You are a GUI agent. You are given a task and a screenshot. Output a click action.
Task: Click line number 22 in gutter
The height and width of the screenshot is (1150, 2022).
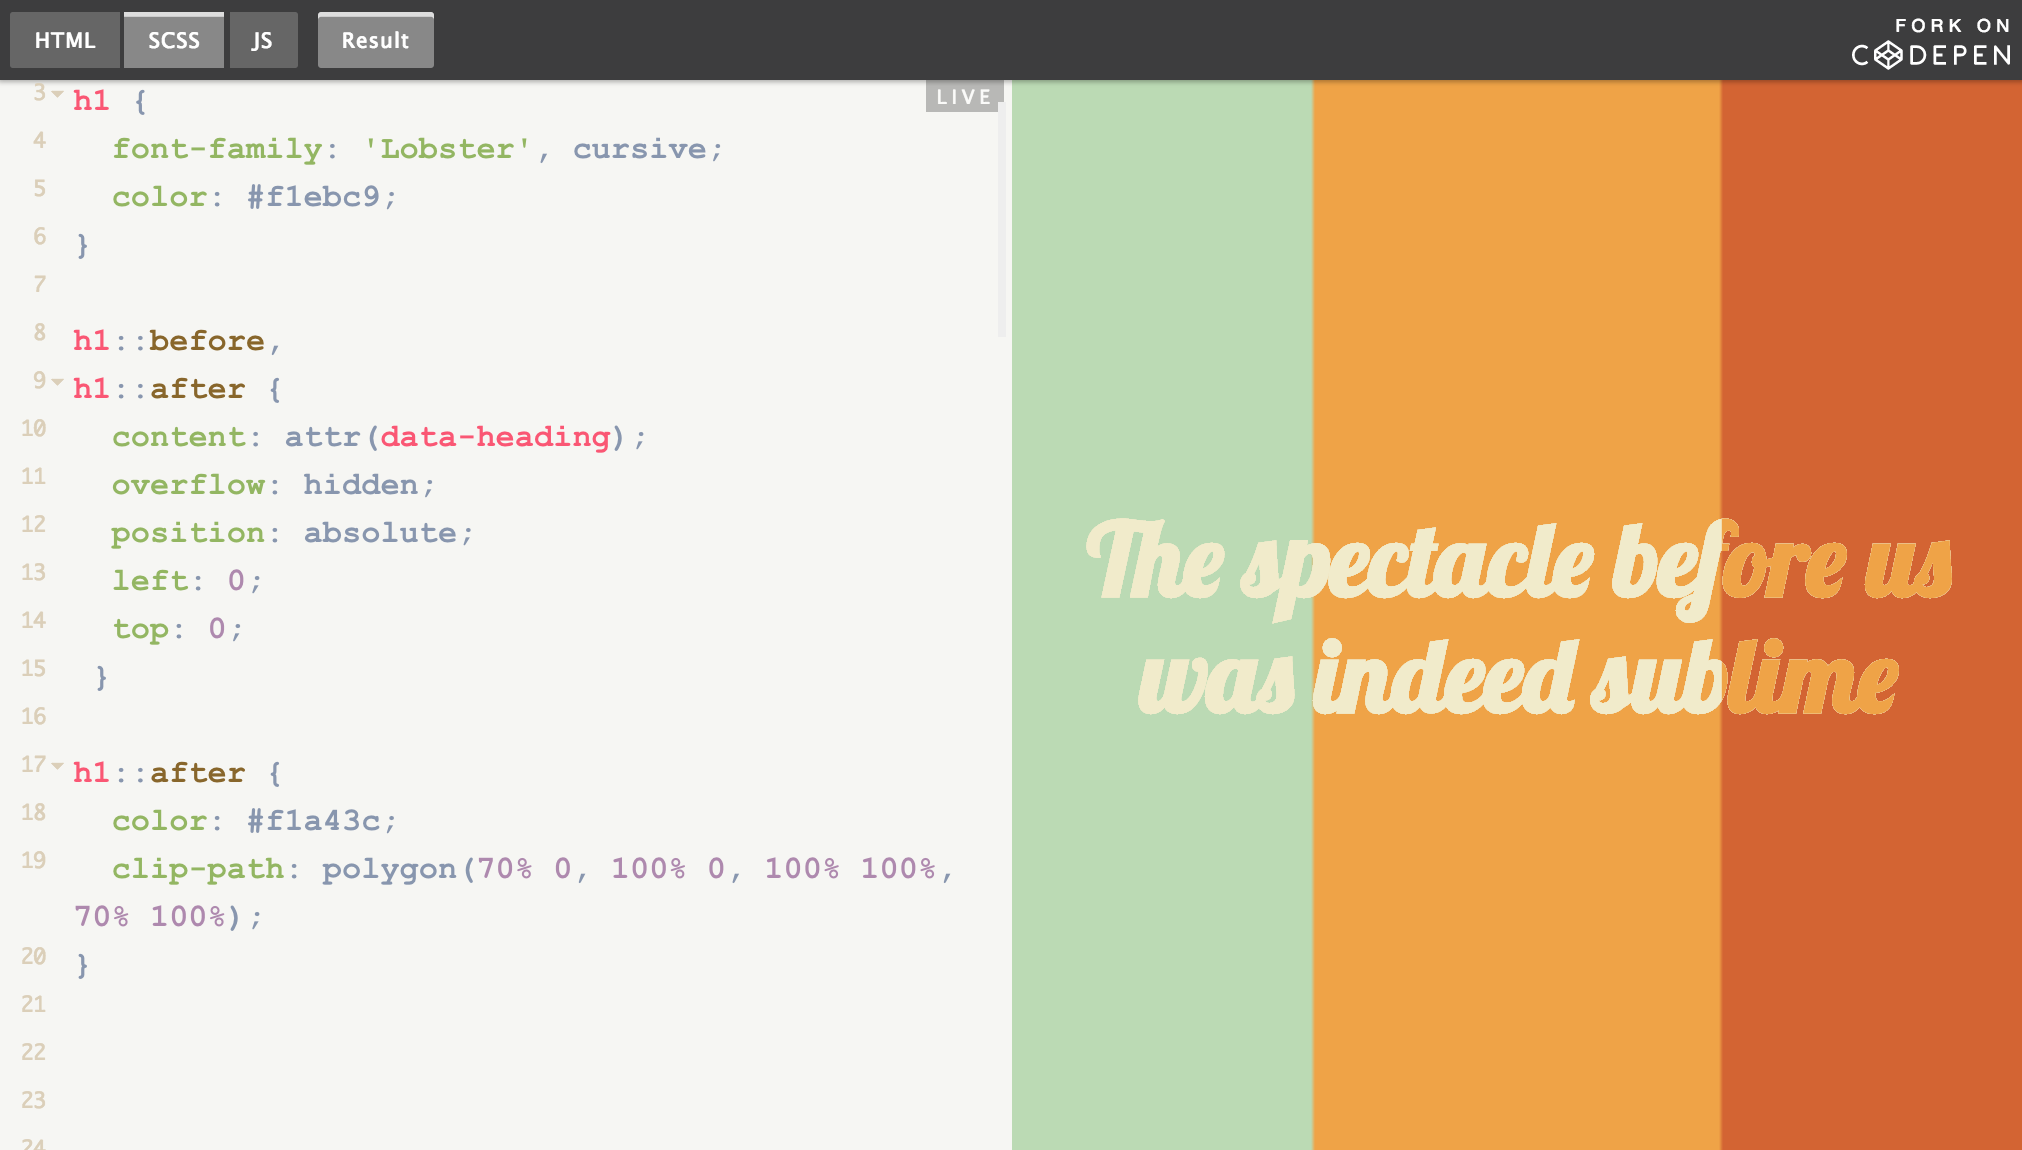(33, 1052)
